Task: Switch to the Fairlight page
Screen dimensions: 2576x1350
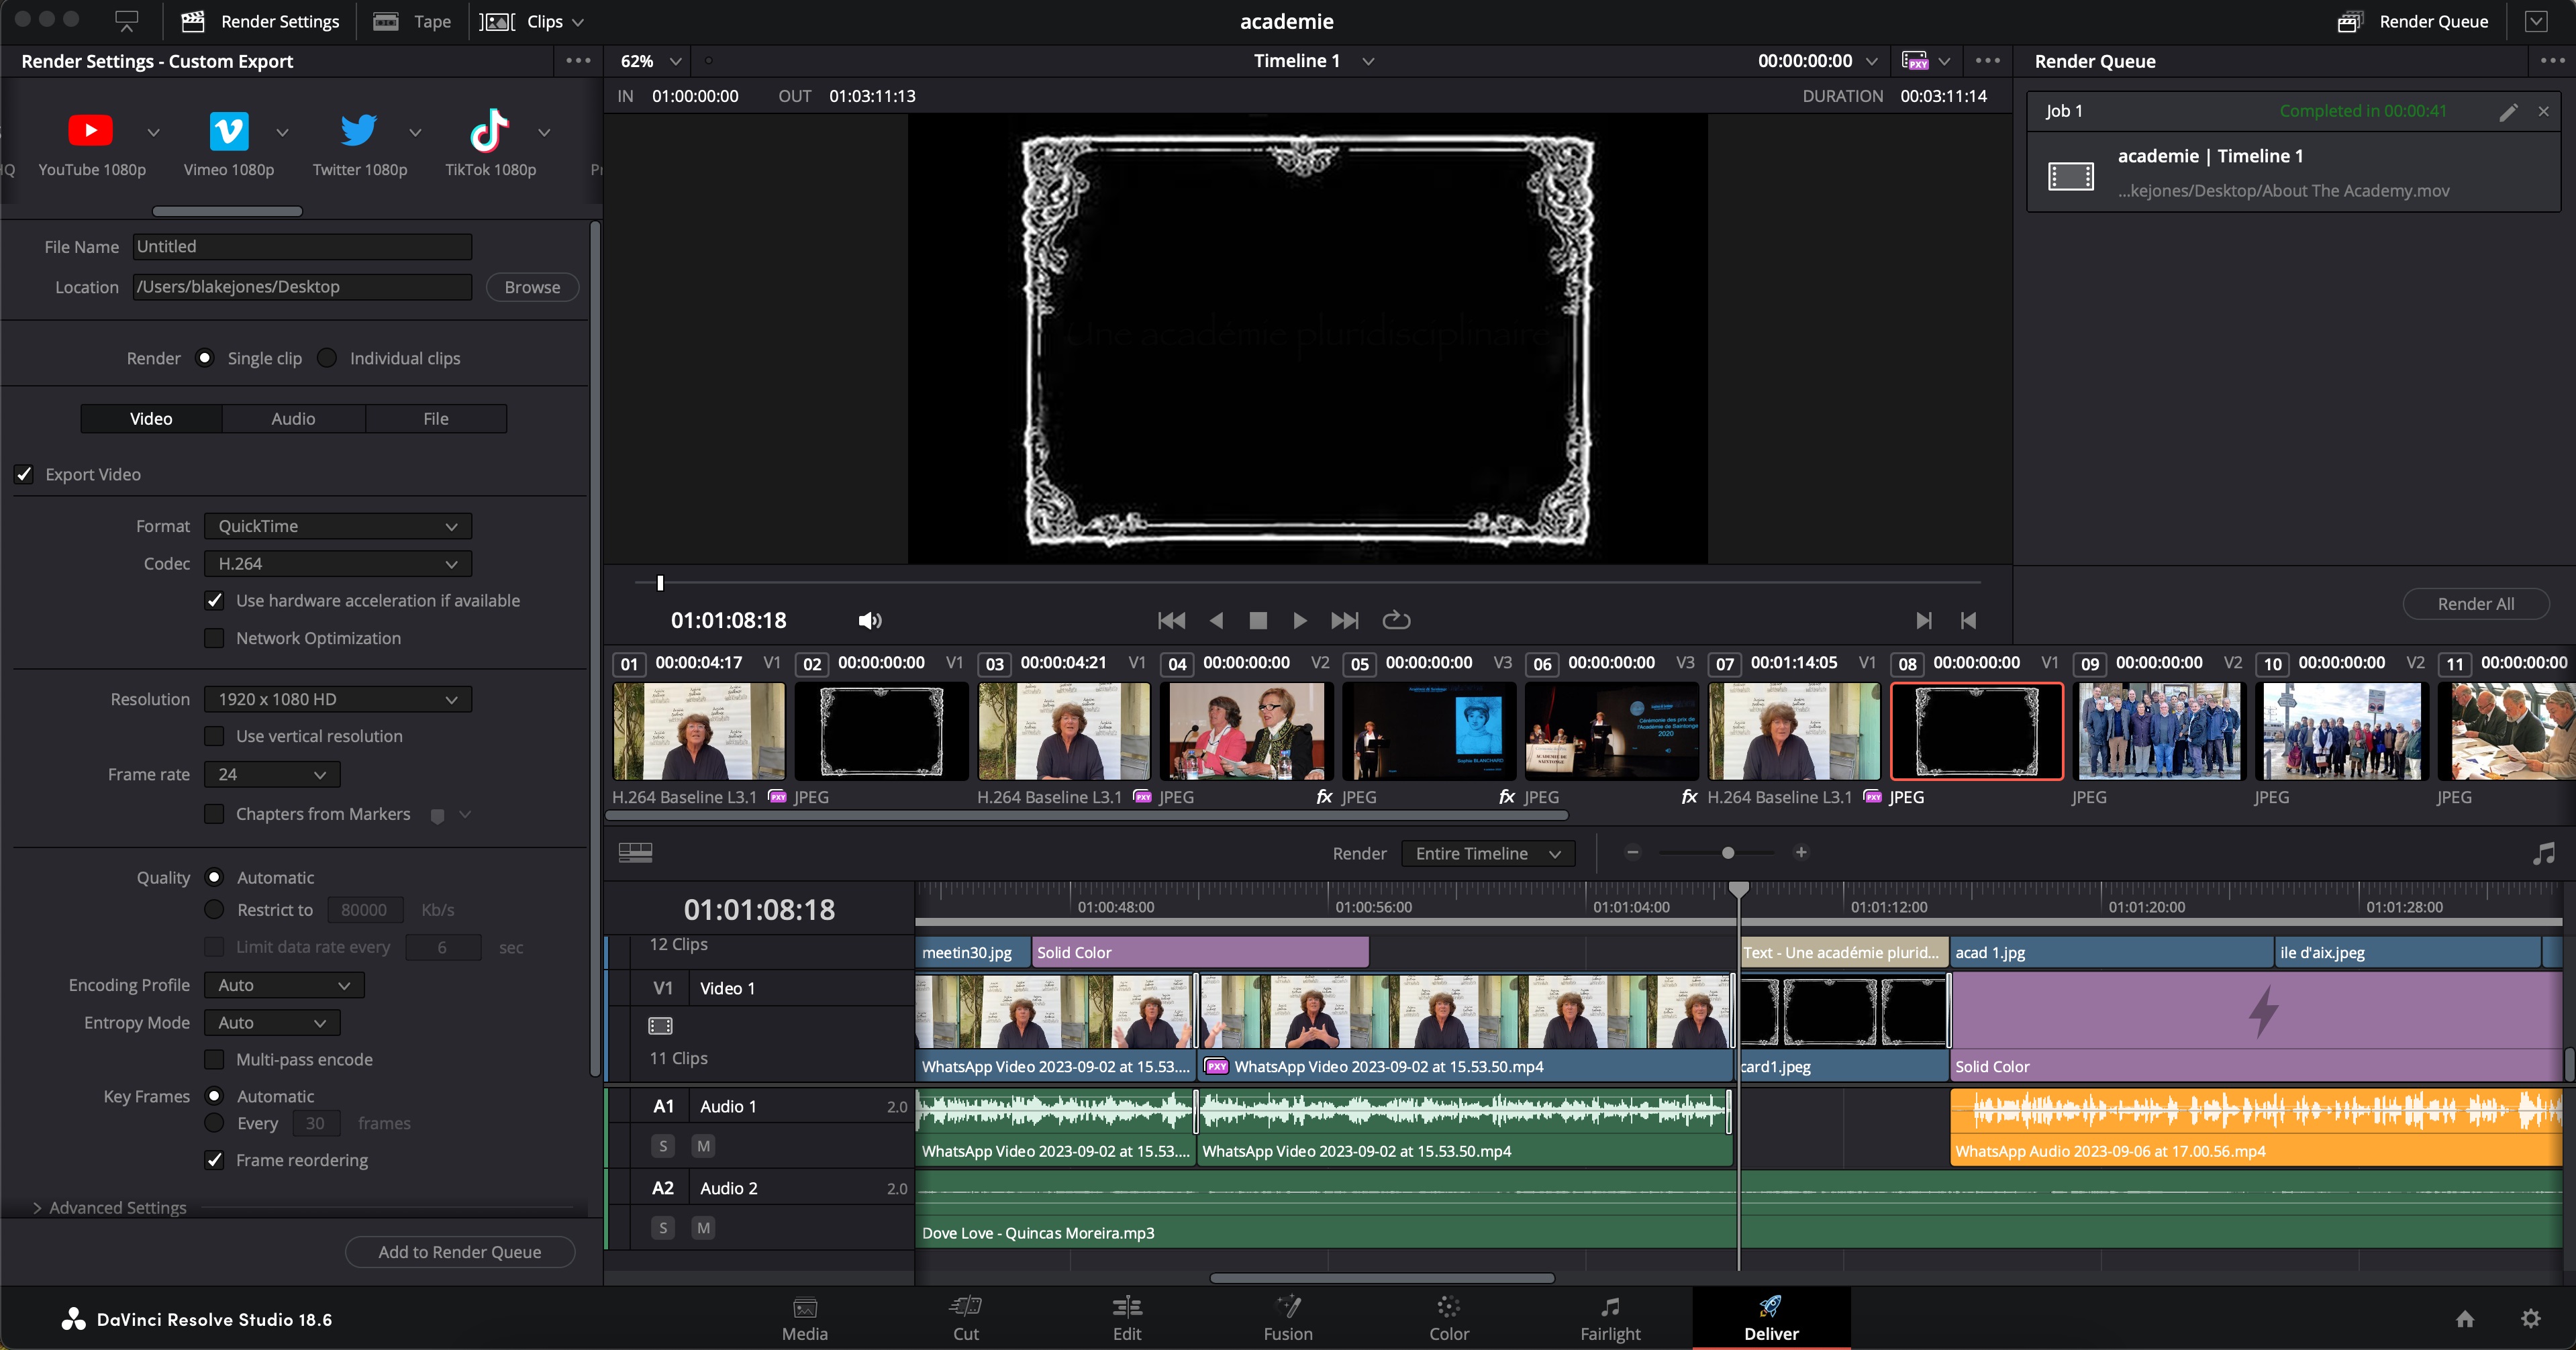Action: [1609, 1318]
